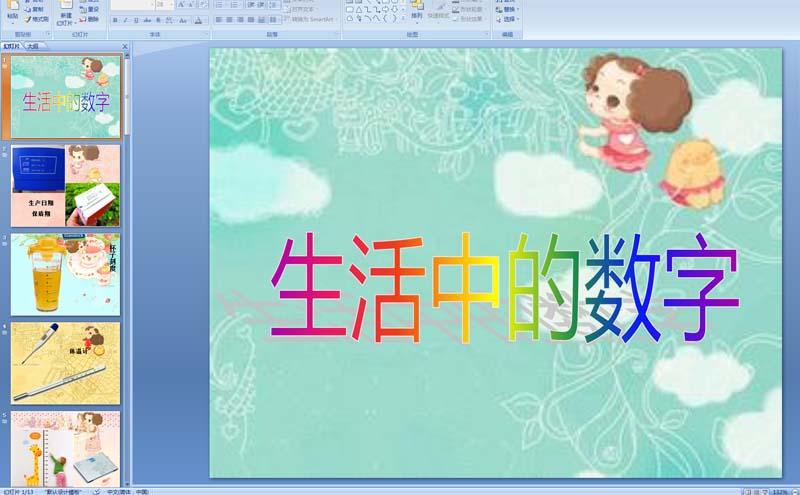Select the left brace shape
The image size is (800, 495).
point(385,19)
